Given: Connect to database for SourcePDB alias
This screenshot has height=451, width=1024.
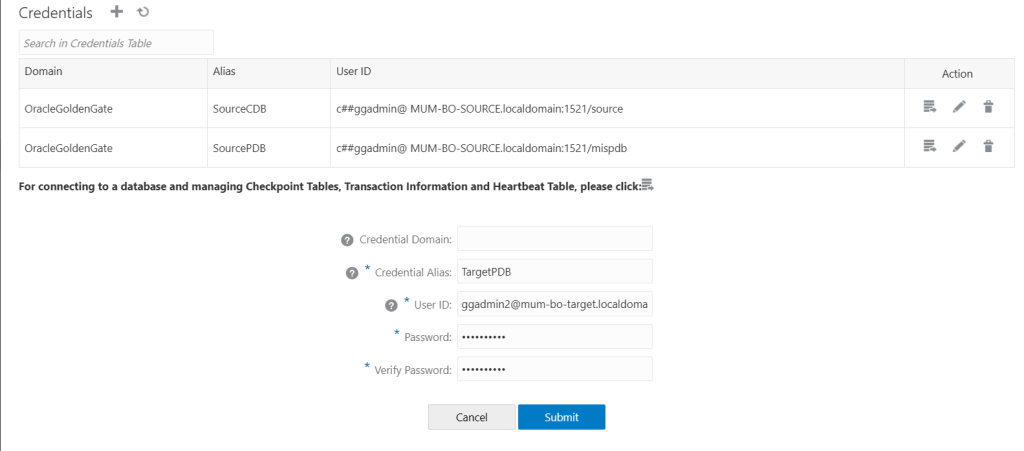Looking at the screenshot, I should (x=929, y=147).
